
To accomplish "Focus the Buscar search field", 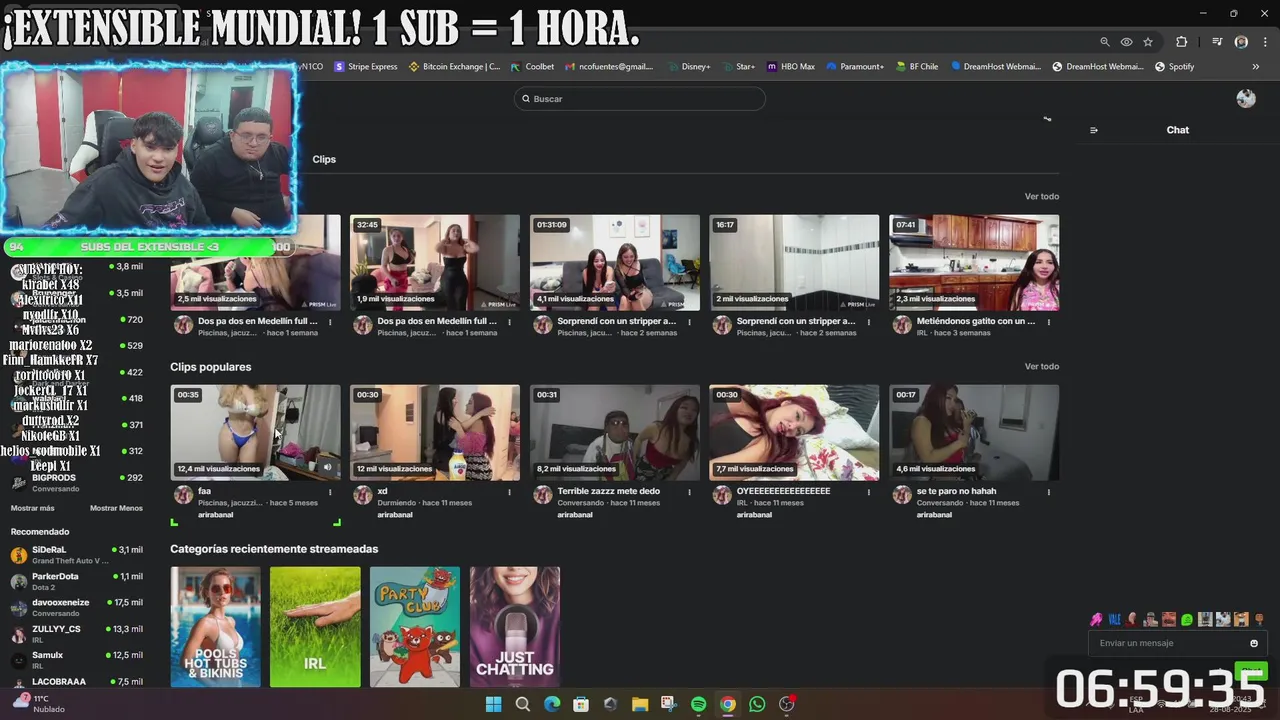I will click(640, 99).
